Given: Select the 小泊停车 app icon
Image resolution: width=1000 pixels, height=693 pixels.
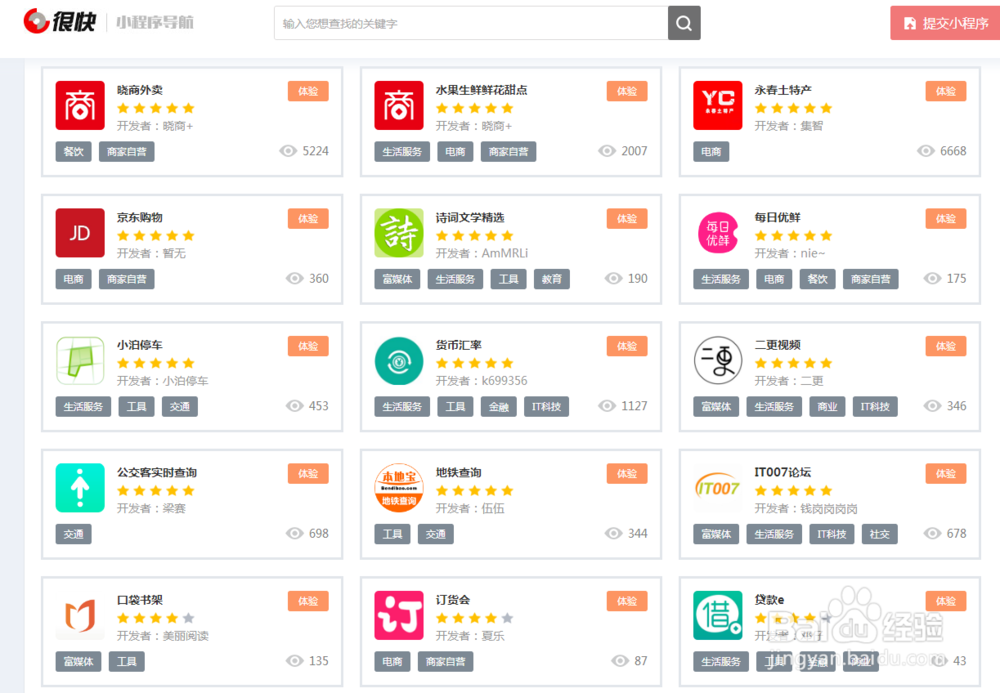Looking at the screenshot, I should coord(80,360).
